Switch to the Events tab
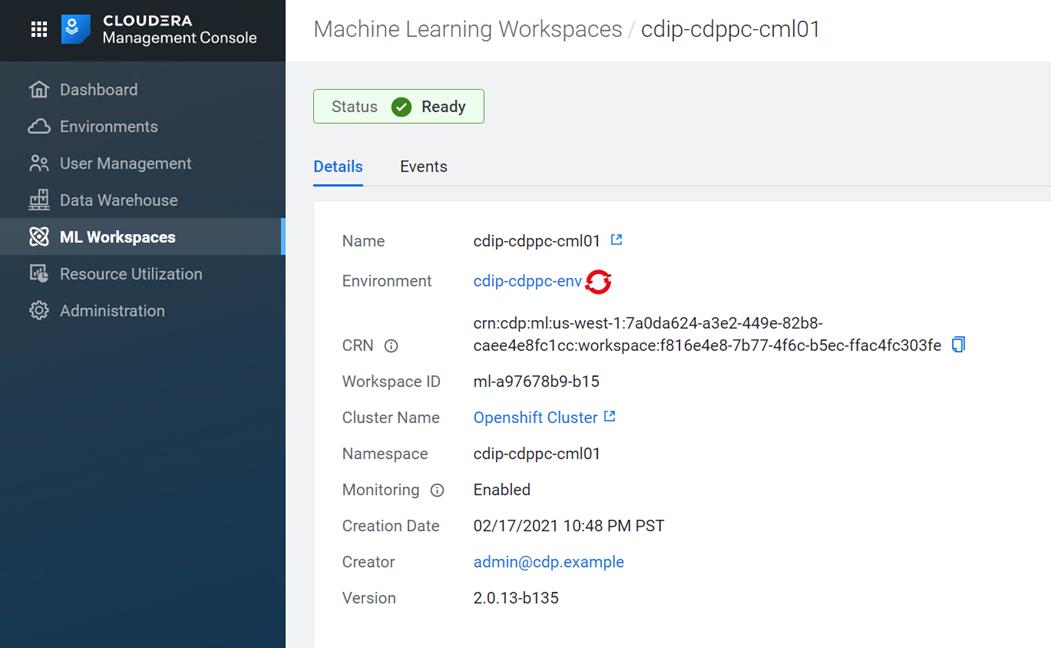Screen dimensions: 1051x648 coord(424,166)
